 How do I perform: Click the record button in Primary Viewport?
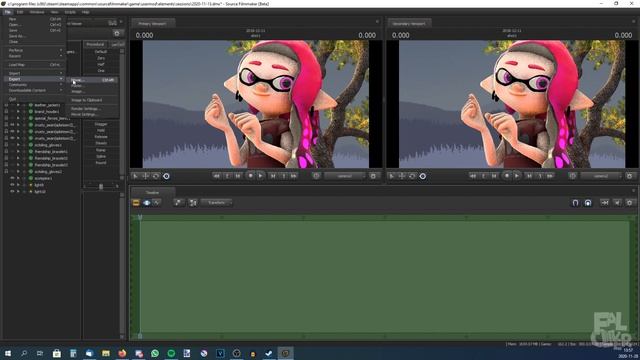(251, 176)
